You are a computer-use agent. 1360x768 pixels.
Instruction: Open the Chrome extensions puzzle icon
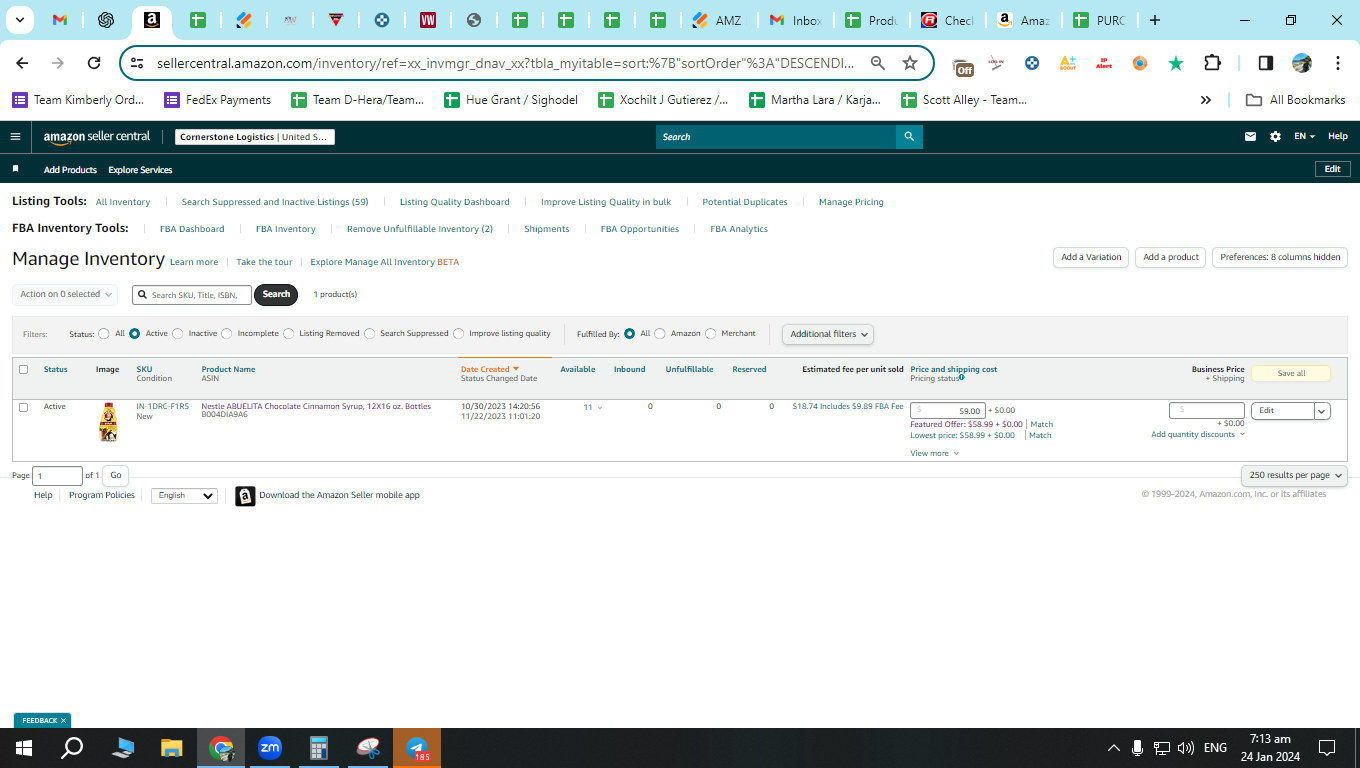pyautogui.click(x=1212, y=63)
